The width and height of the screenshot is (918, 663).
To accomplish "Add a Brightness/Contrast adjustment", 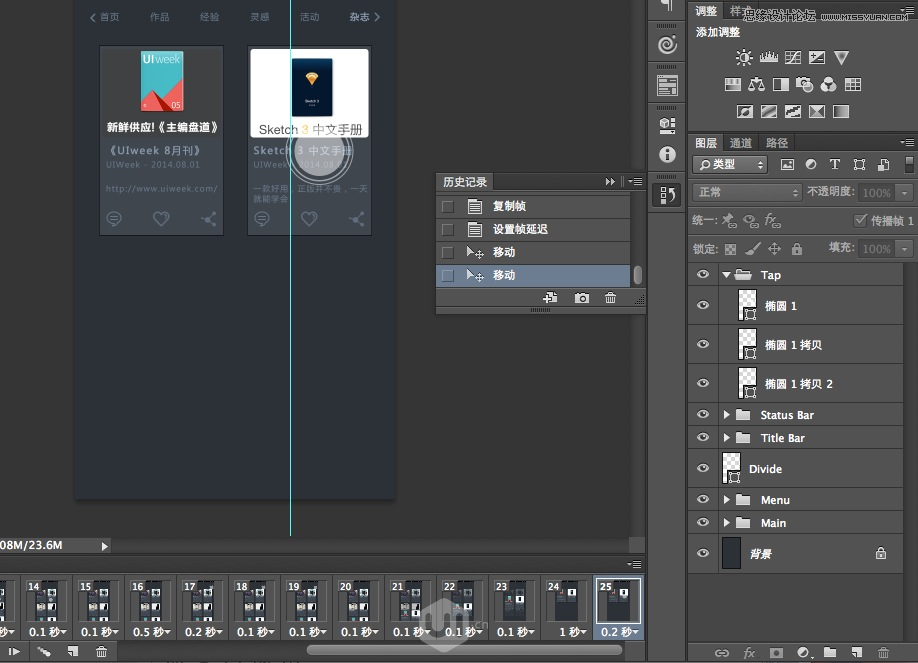I will click(744, 57).
